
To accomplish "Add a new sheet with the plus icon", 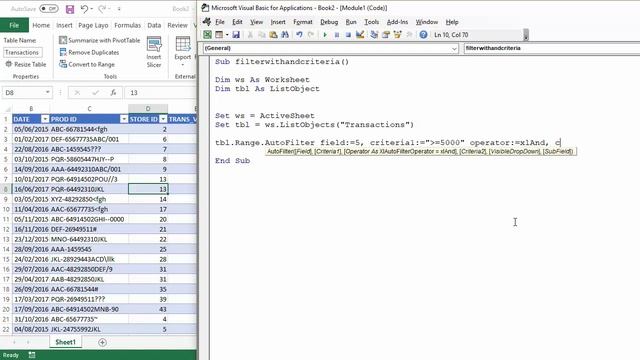I will [102, 342].
